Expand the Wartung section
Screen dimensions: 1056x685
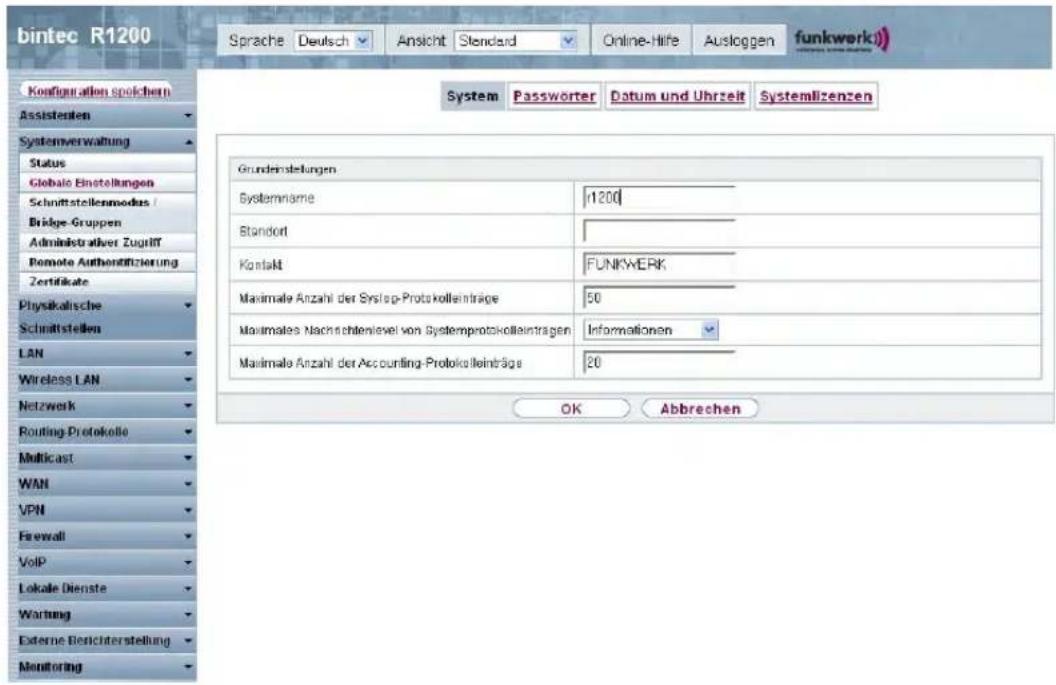coord(106,615)
